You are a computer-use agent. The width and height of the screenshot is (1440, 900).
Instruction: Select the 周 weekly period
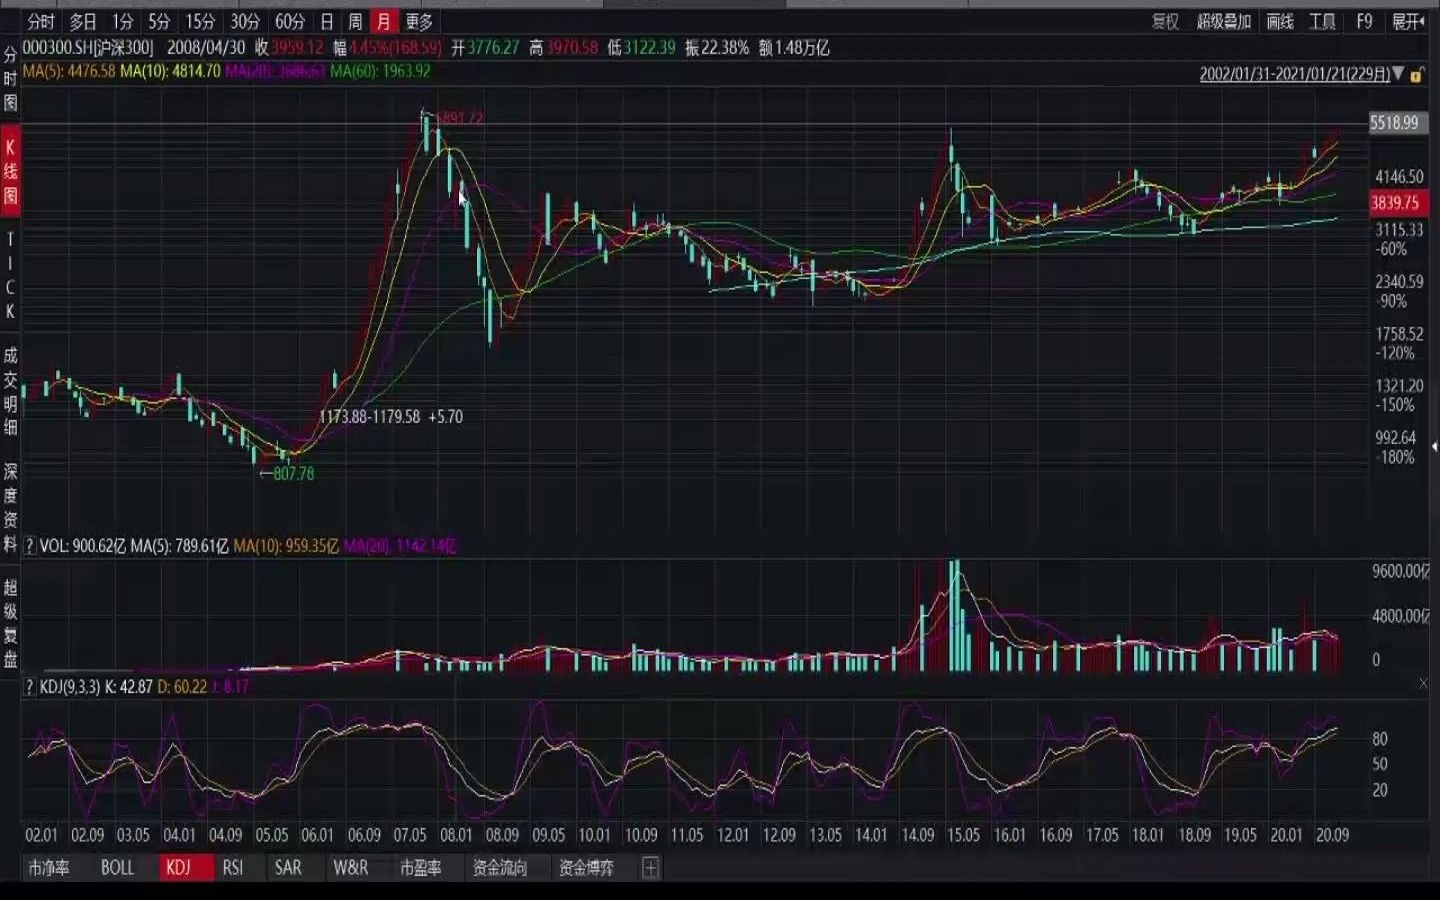355,21
